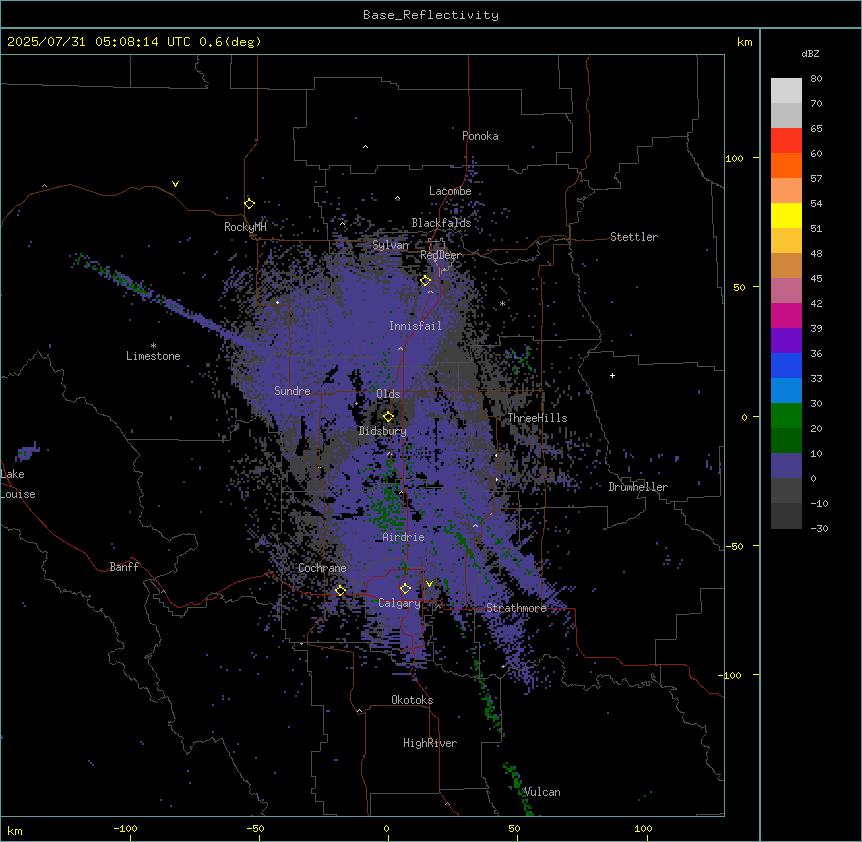Click the Base_Reflectivity title
This screenshot has height=842, width=862.
pyautogui.click(x=431, y=15)
